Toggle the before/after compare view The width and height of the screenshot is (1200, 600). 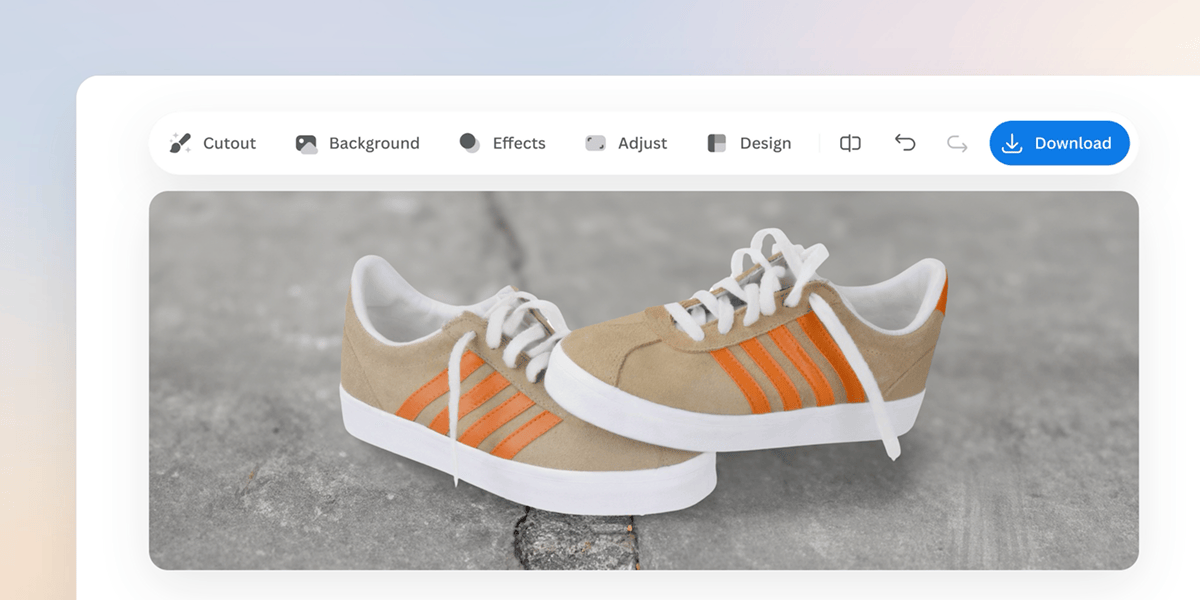coord(850,143)
